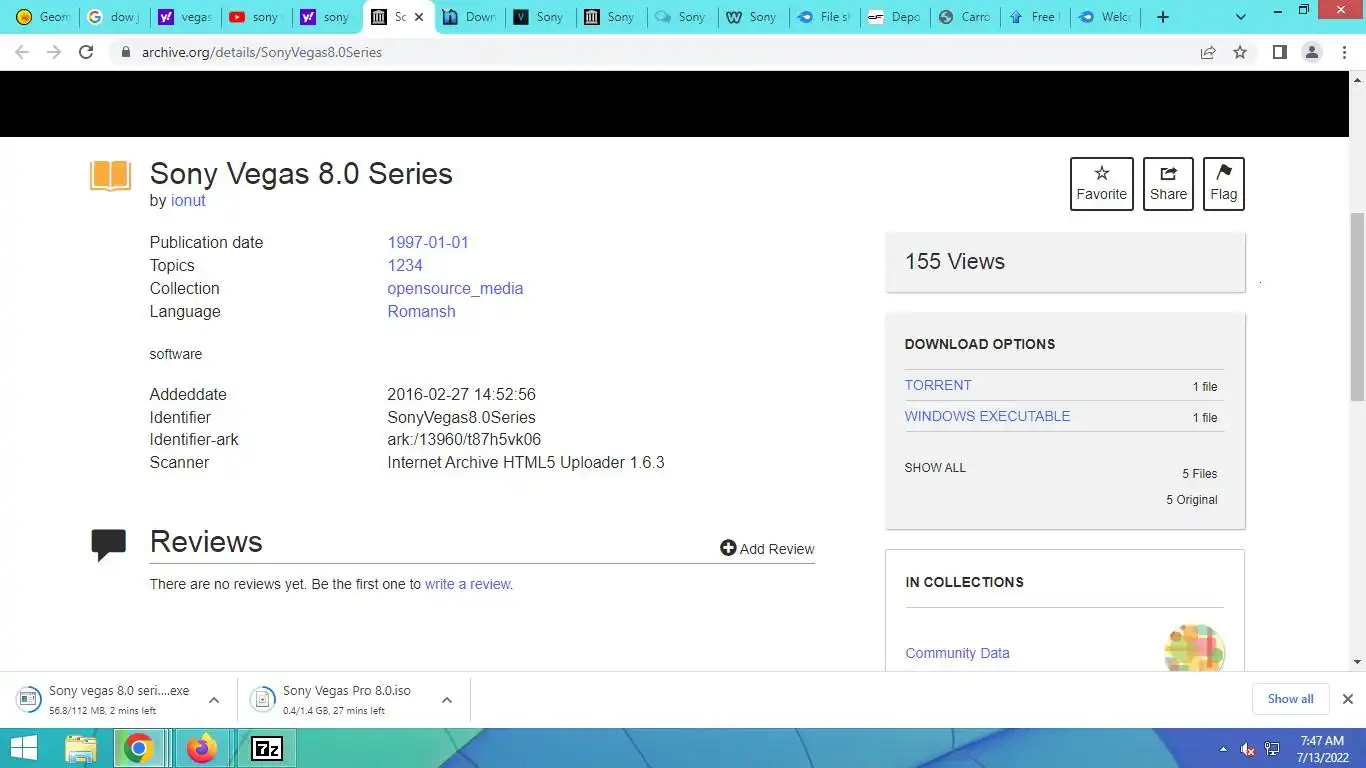Go back to the previous page

click(x=23, y=52)
